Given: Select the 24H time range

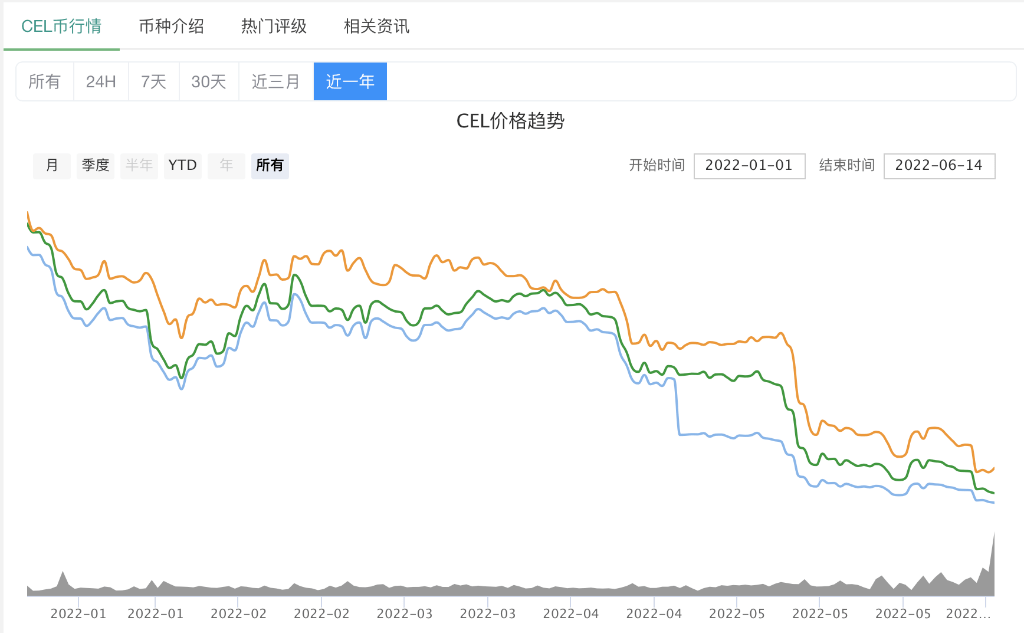Looking at the screenshot, I should [100, 81].
